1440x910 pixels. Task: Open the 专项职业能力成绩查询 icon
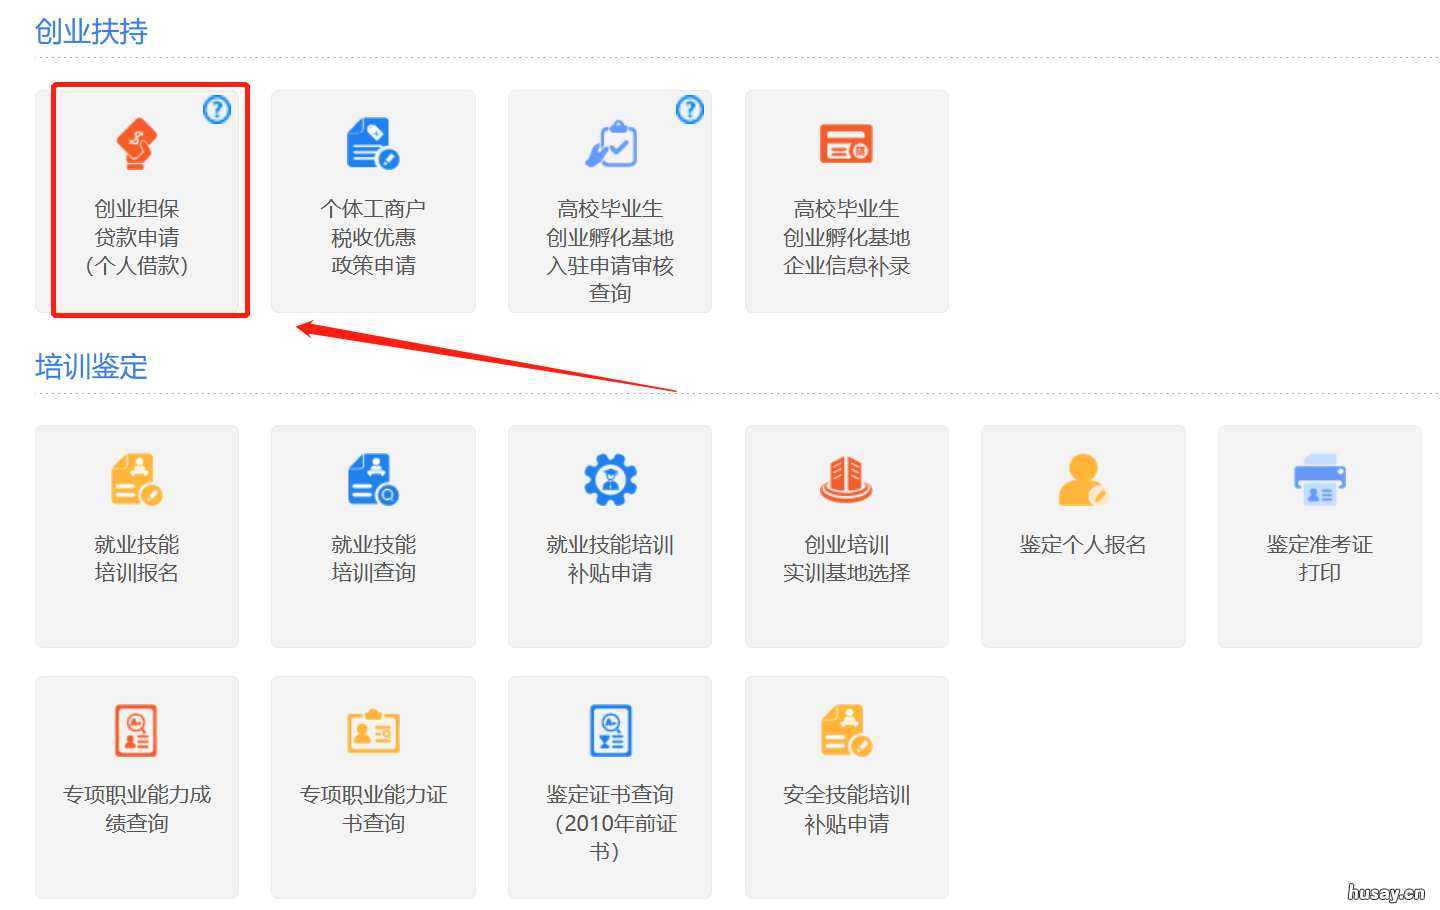[137, 730]
